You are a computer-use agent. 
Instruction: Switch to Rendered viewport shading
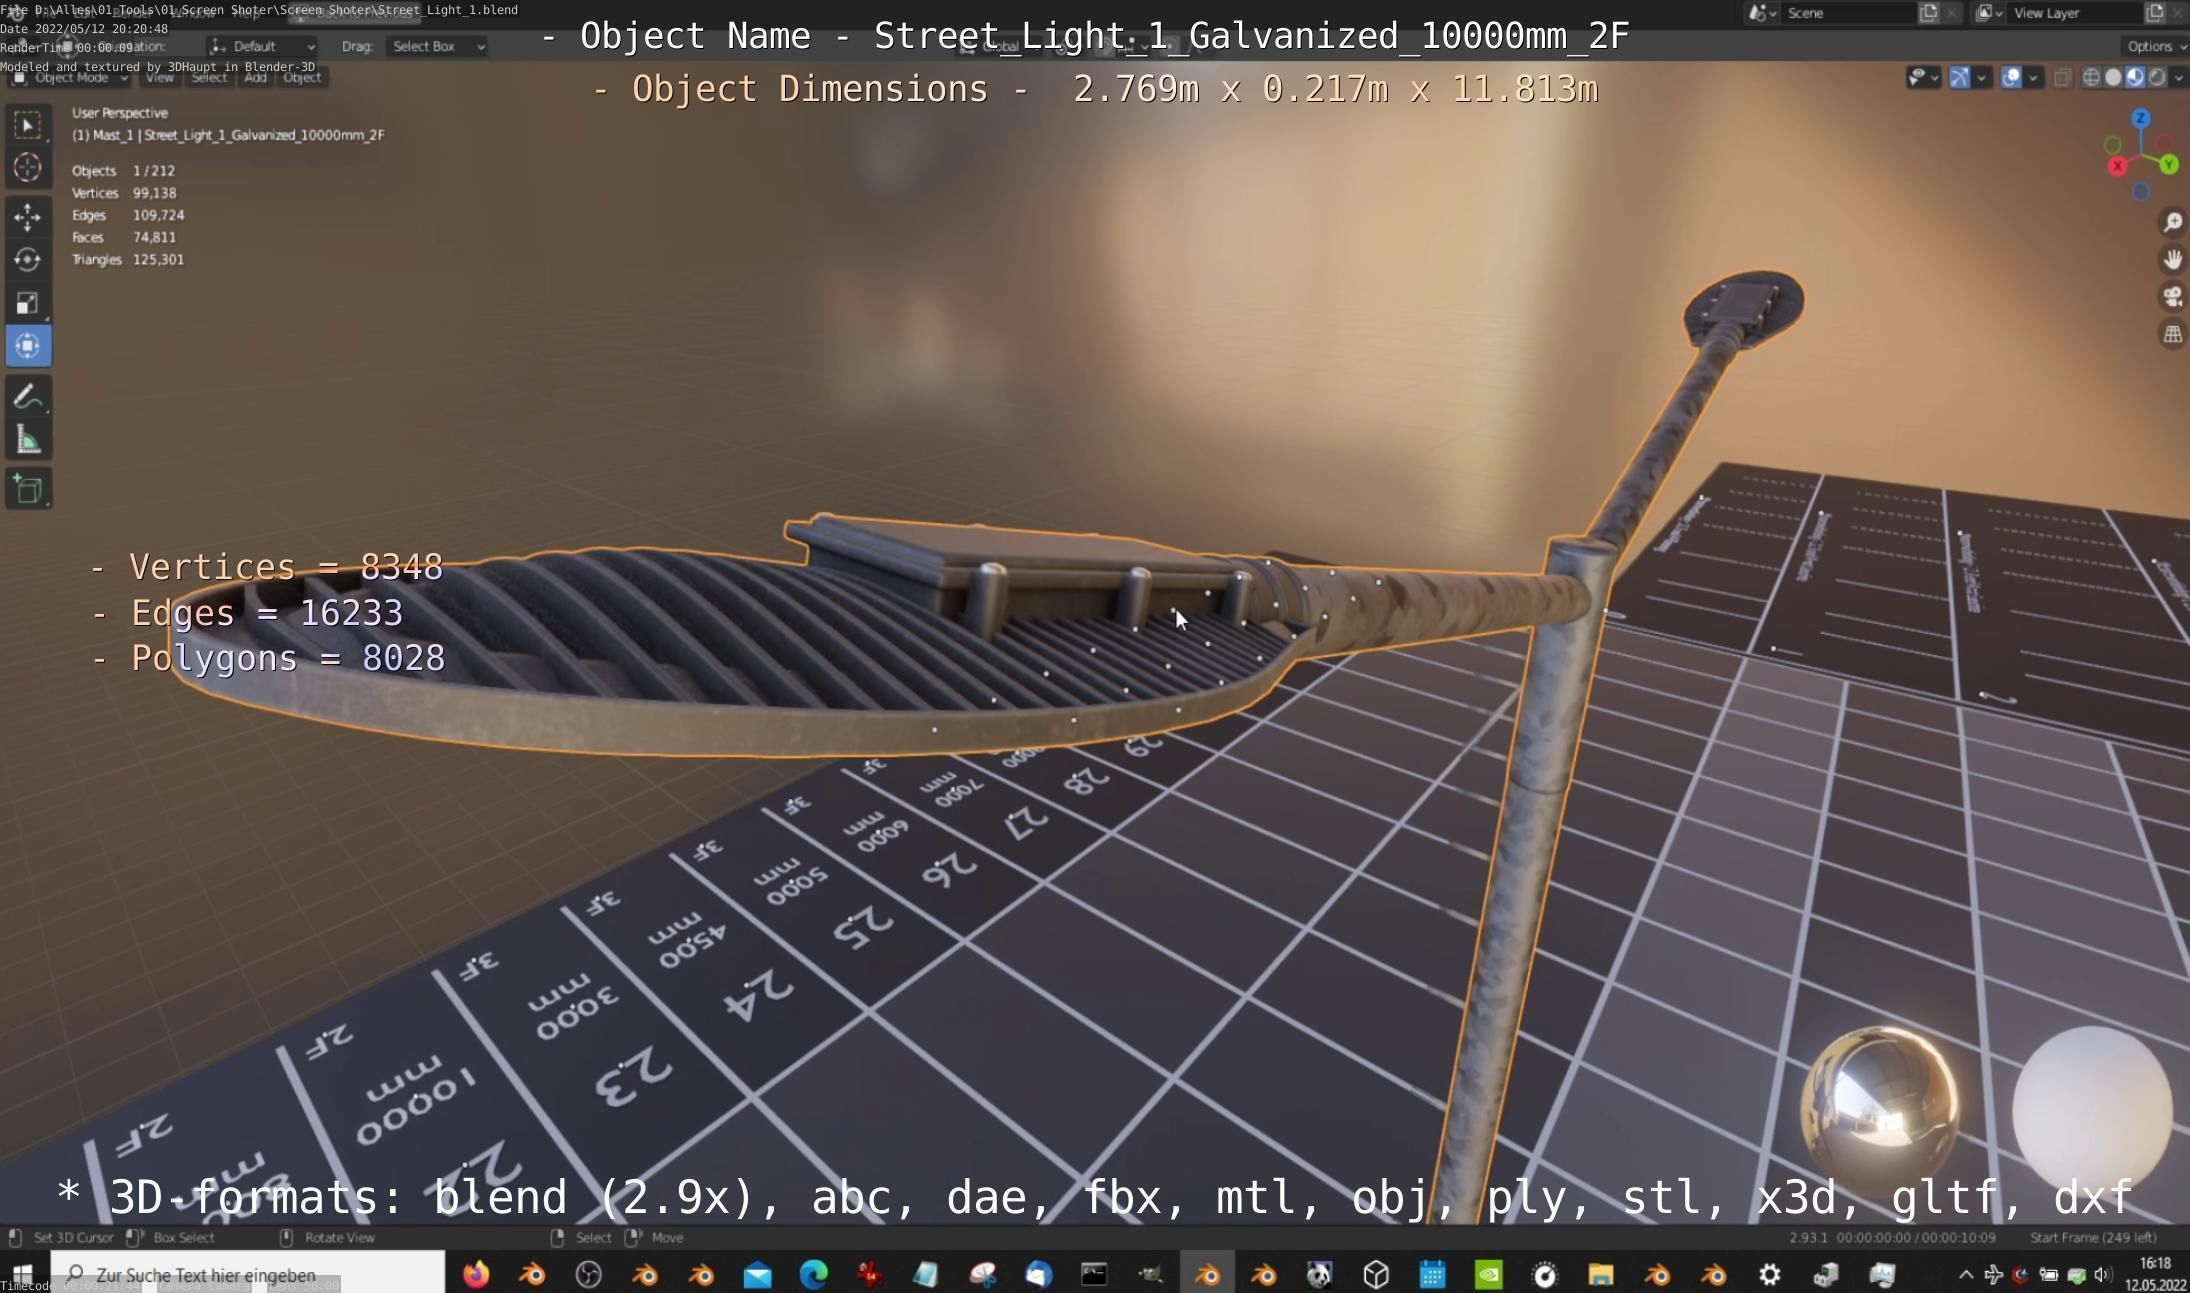pos(2157,77)
